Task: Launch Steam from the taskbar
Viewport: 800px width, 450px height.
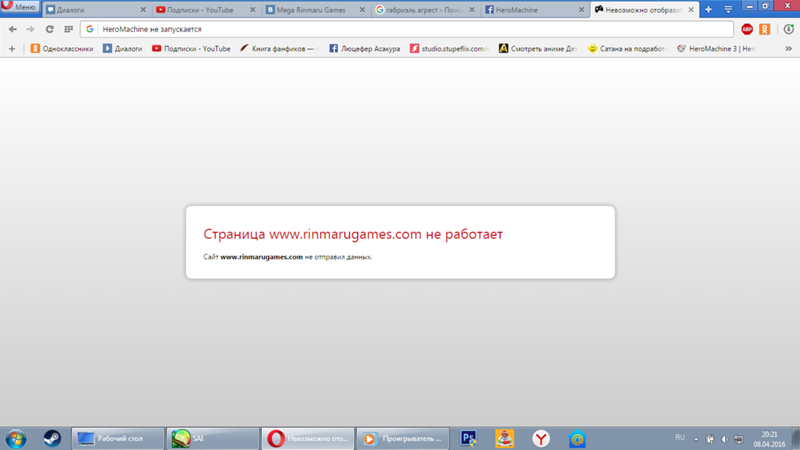Action: [x=52, y=439]
